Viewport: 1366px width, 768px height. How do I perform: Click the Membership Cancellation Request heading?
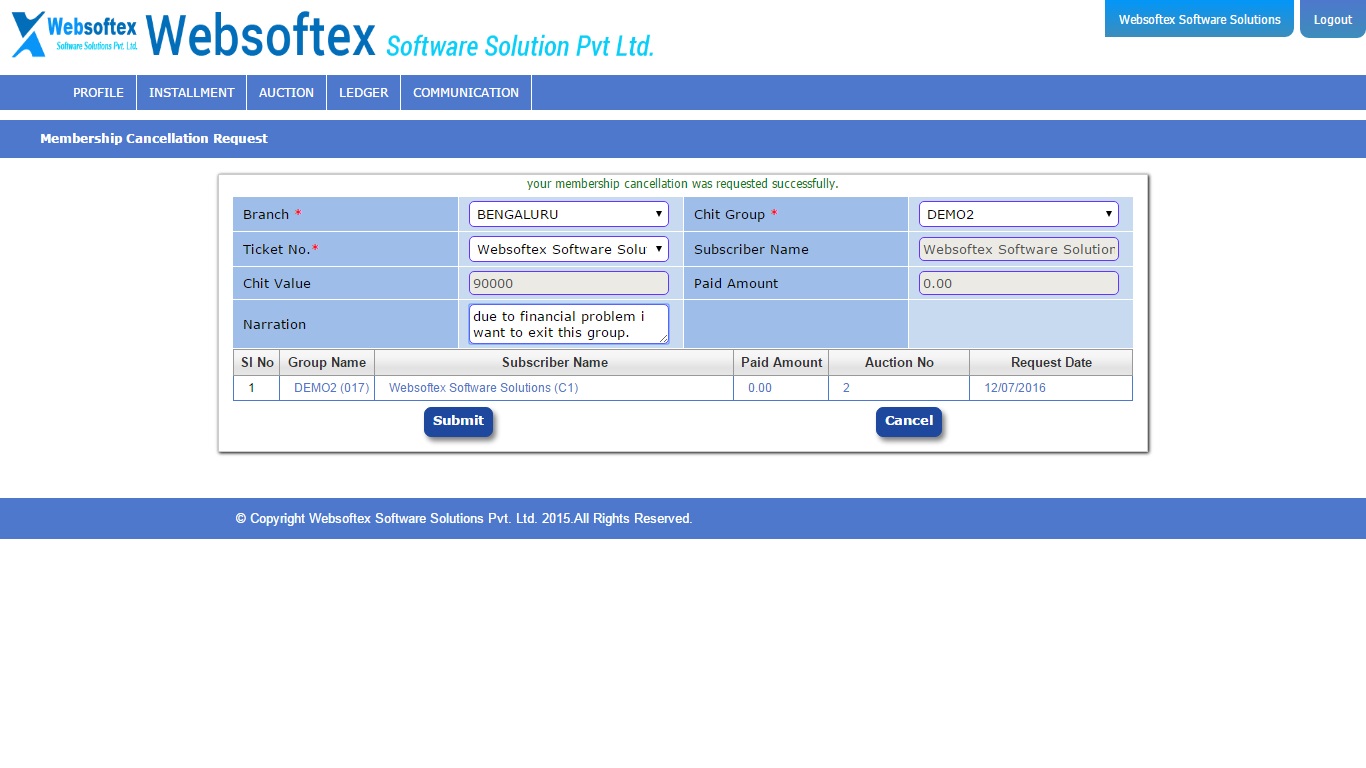click(x=154, y=138)
